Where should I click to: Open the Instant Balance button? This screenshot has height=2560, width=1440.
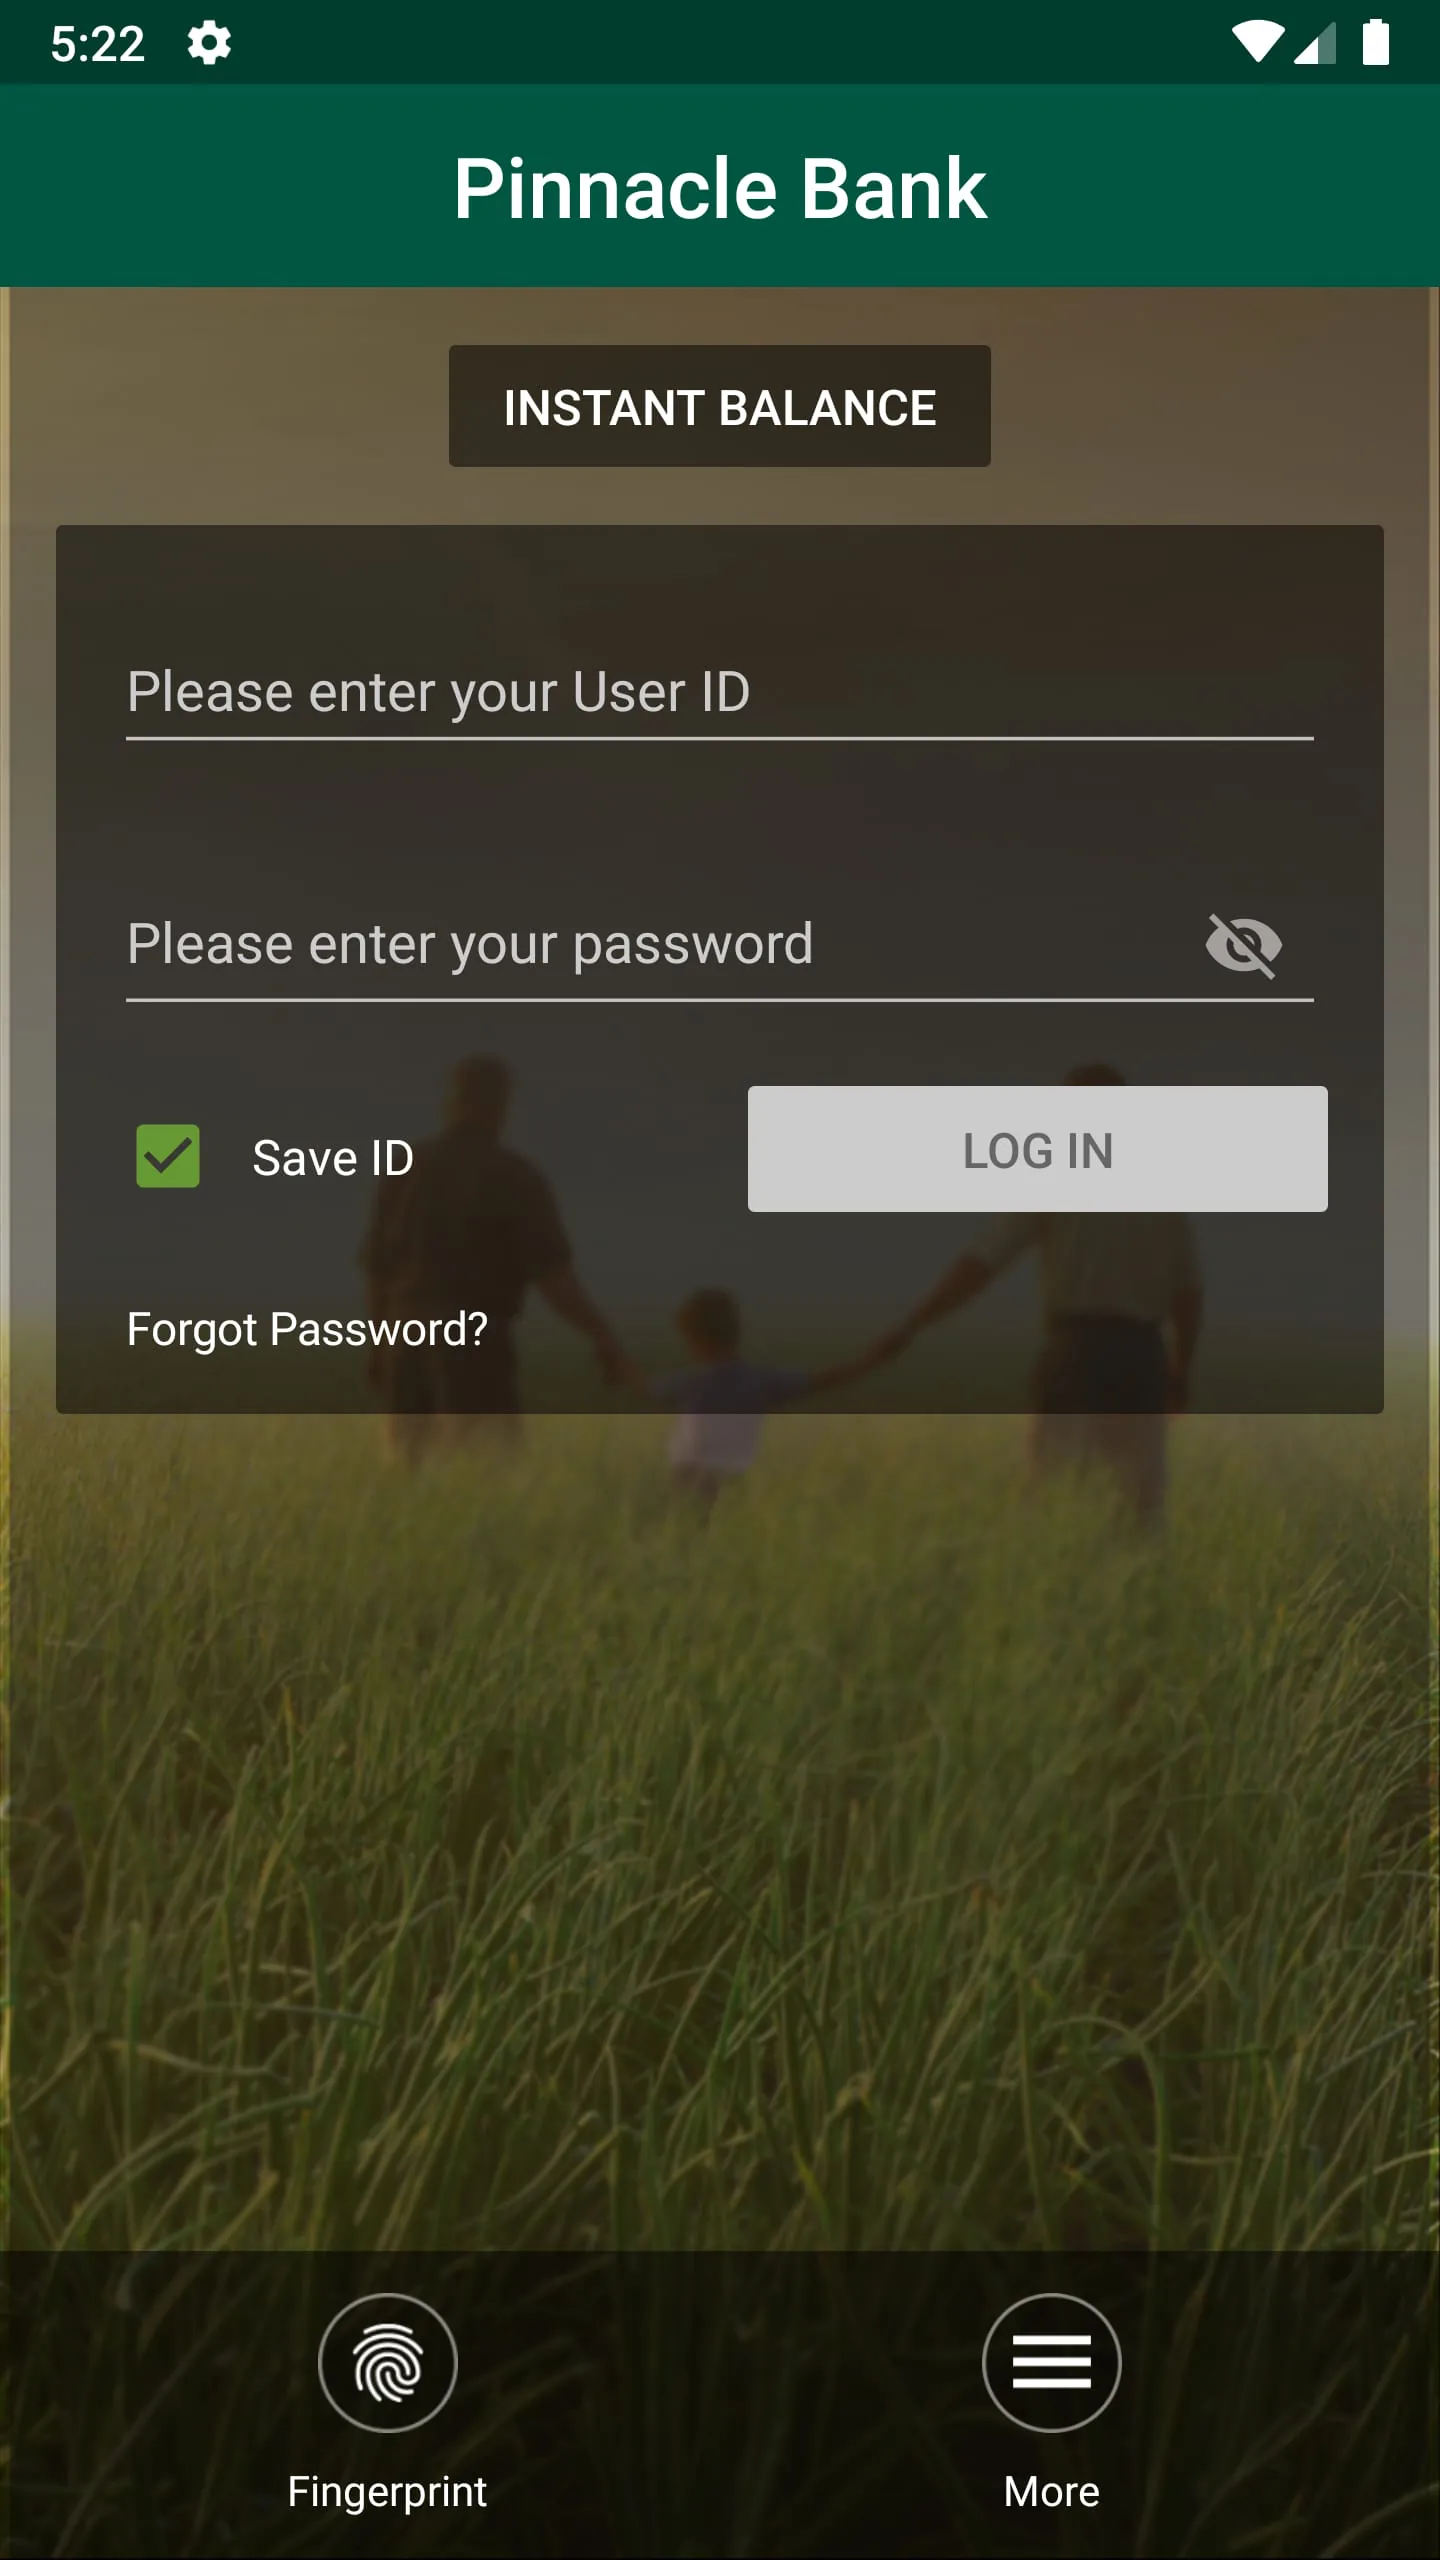(720, 406)
